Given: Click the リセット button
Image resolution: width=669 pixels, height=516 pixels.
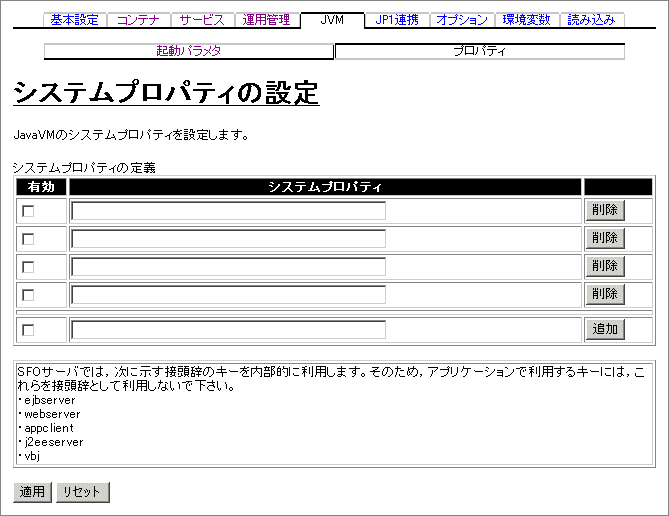Looking at the screenshot, I should pos(83,492).
